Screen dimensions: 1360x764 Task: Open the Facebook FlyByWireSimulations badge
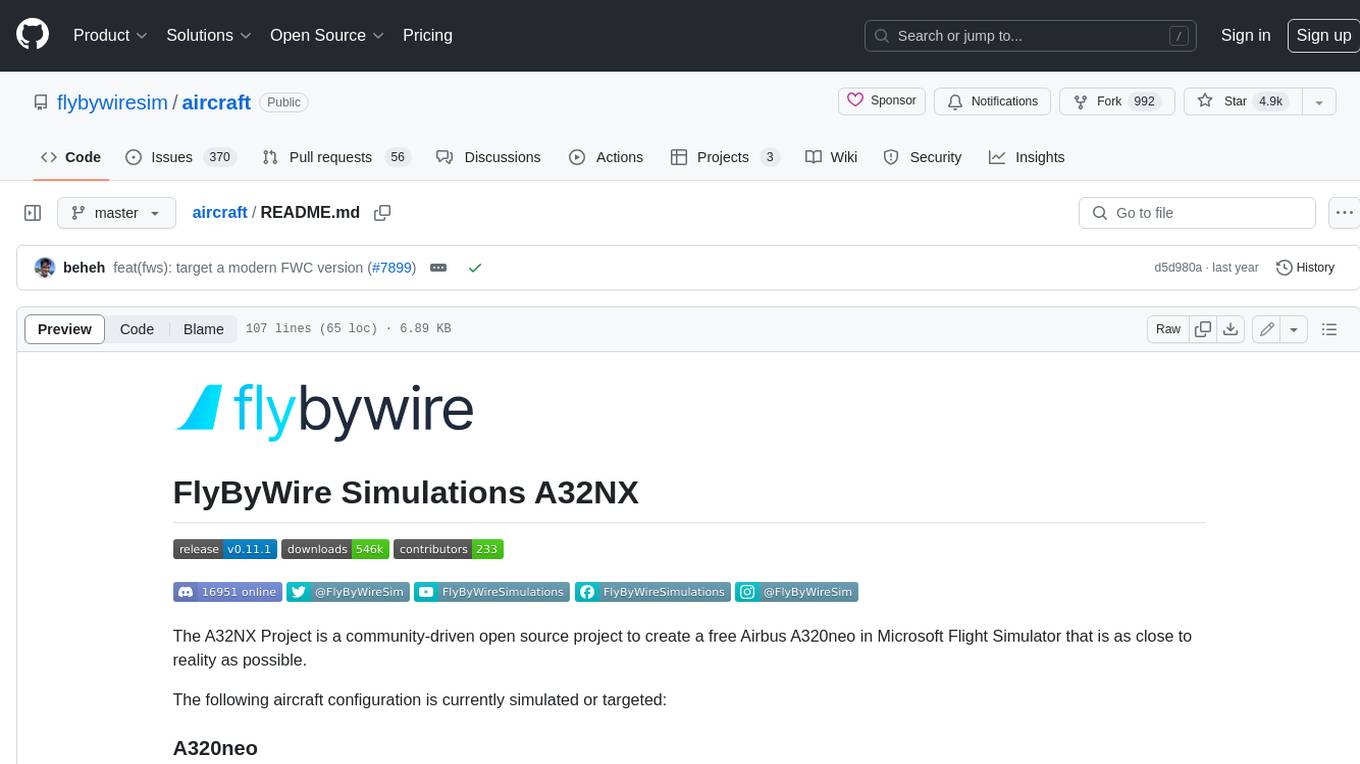653,592
